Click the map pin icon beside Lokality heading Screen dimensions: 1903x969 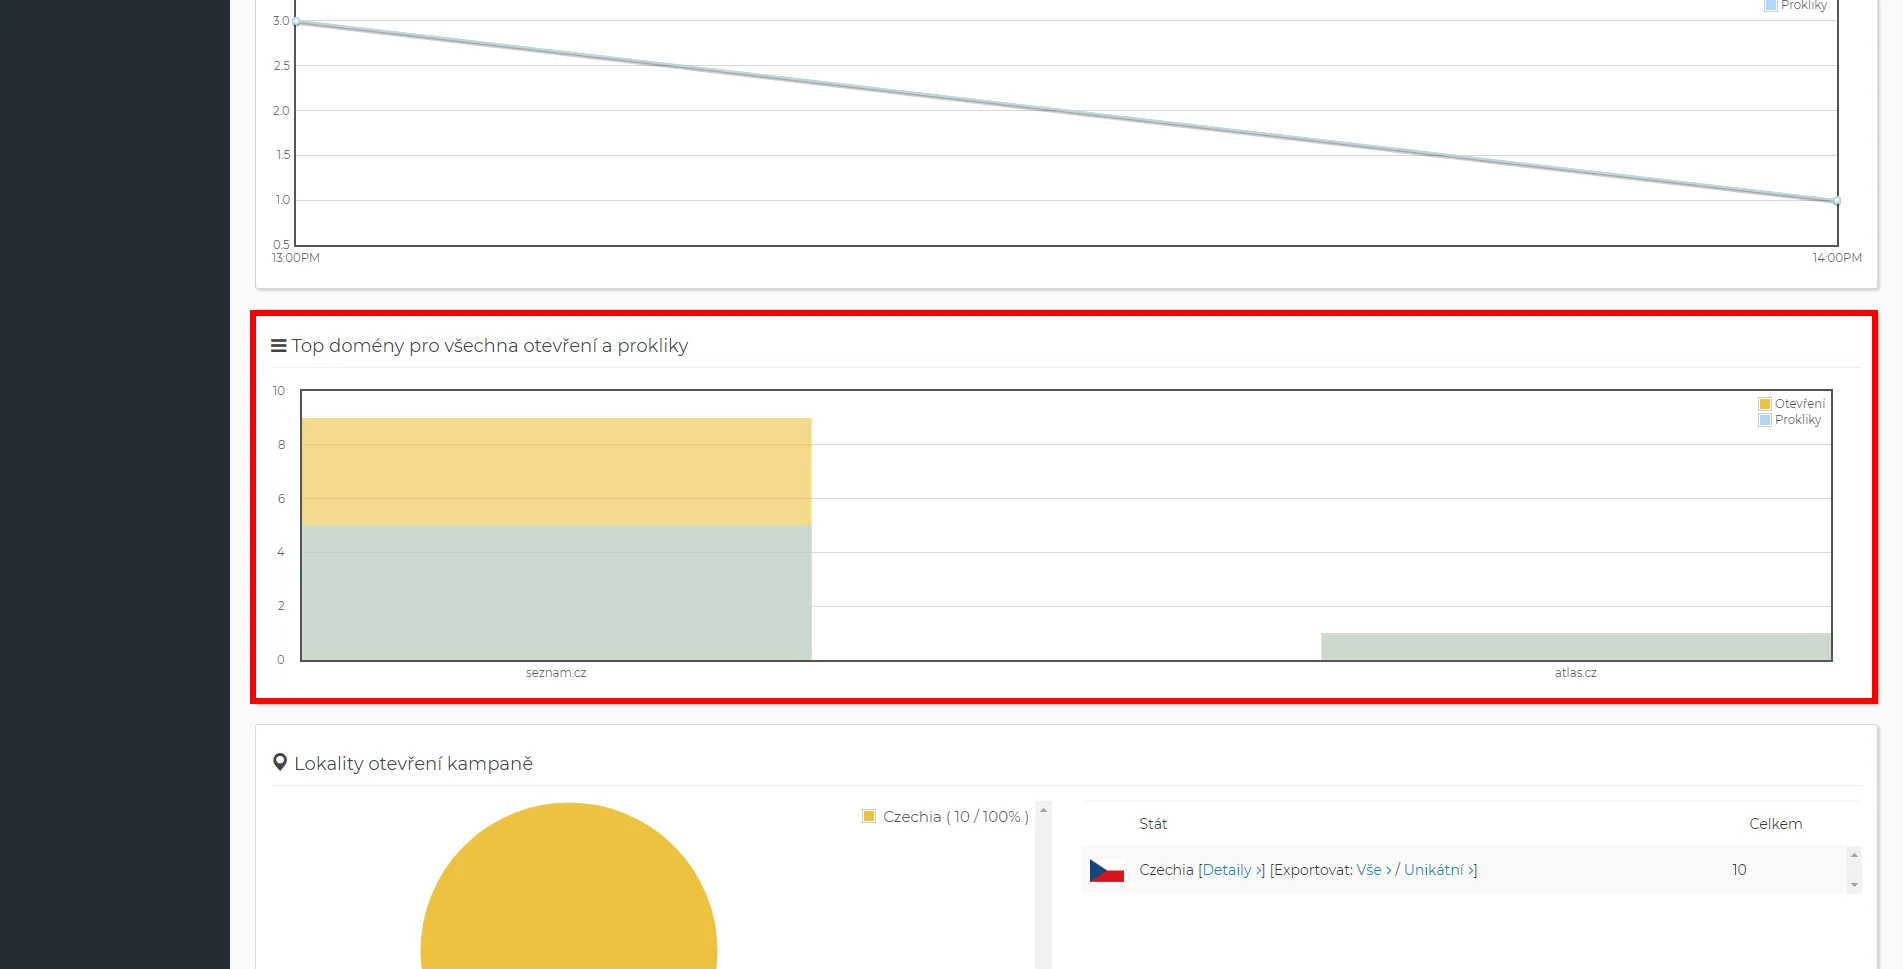click(280, 763)
